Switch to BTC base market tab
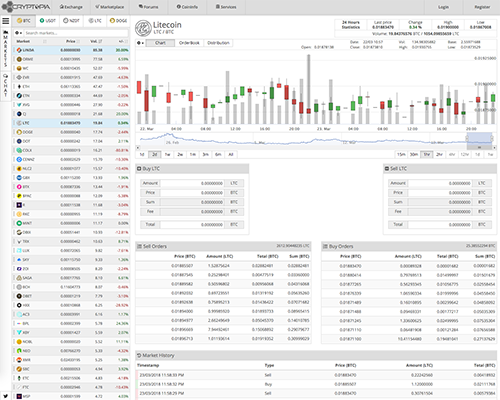The image size is (500, 400). click(x=24, y=21)
